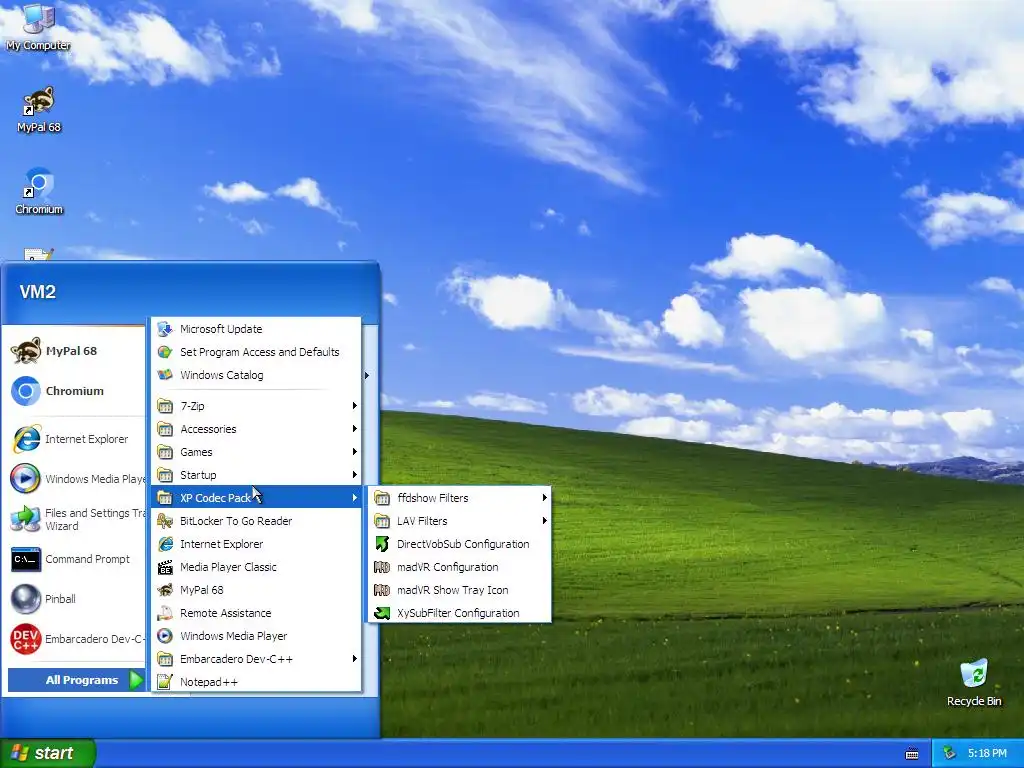The width and height of the screenshot is (1024, 768).
Task: Expand the Games submenu arrow
Action: pyautogui.click(x=355, y=452)
